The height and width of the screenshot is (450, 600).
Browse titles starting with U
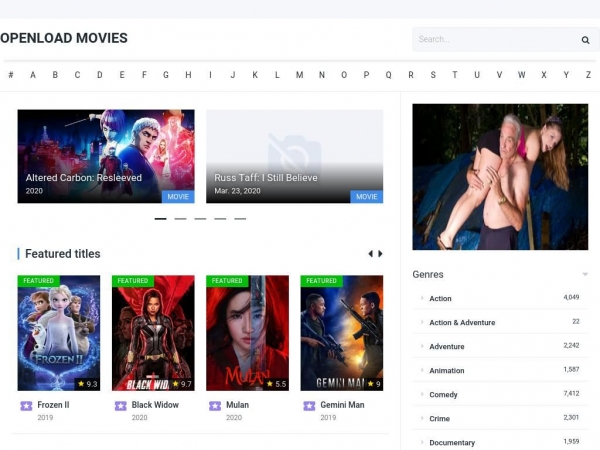click(477, 75)
